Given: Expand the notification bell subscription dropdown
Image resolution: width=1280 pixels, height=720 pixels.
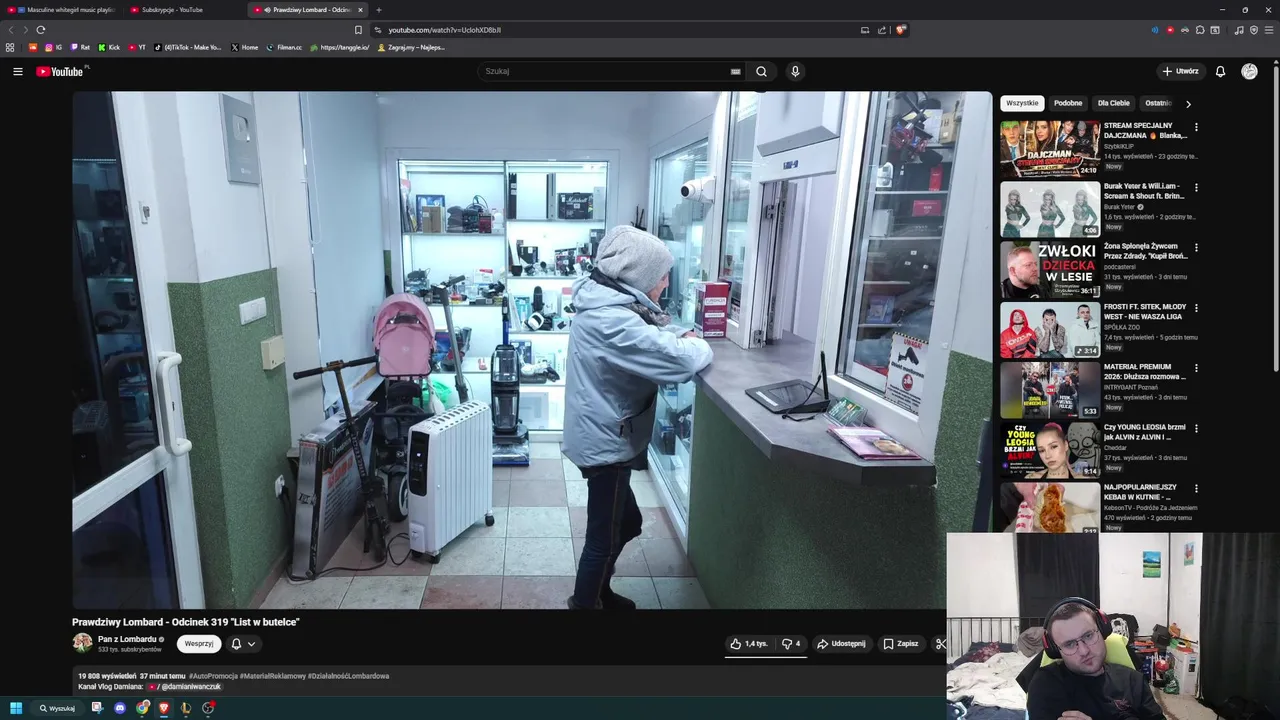Looking at the screenshot, I should point(243,644).
